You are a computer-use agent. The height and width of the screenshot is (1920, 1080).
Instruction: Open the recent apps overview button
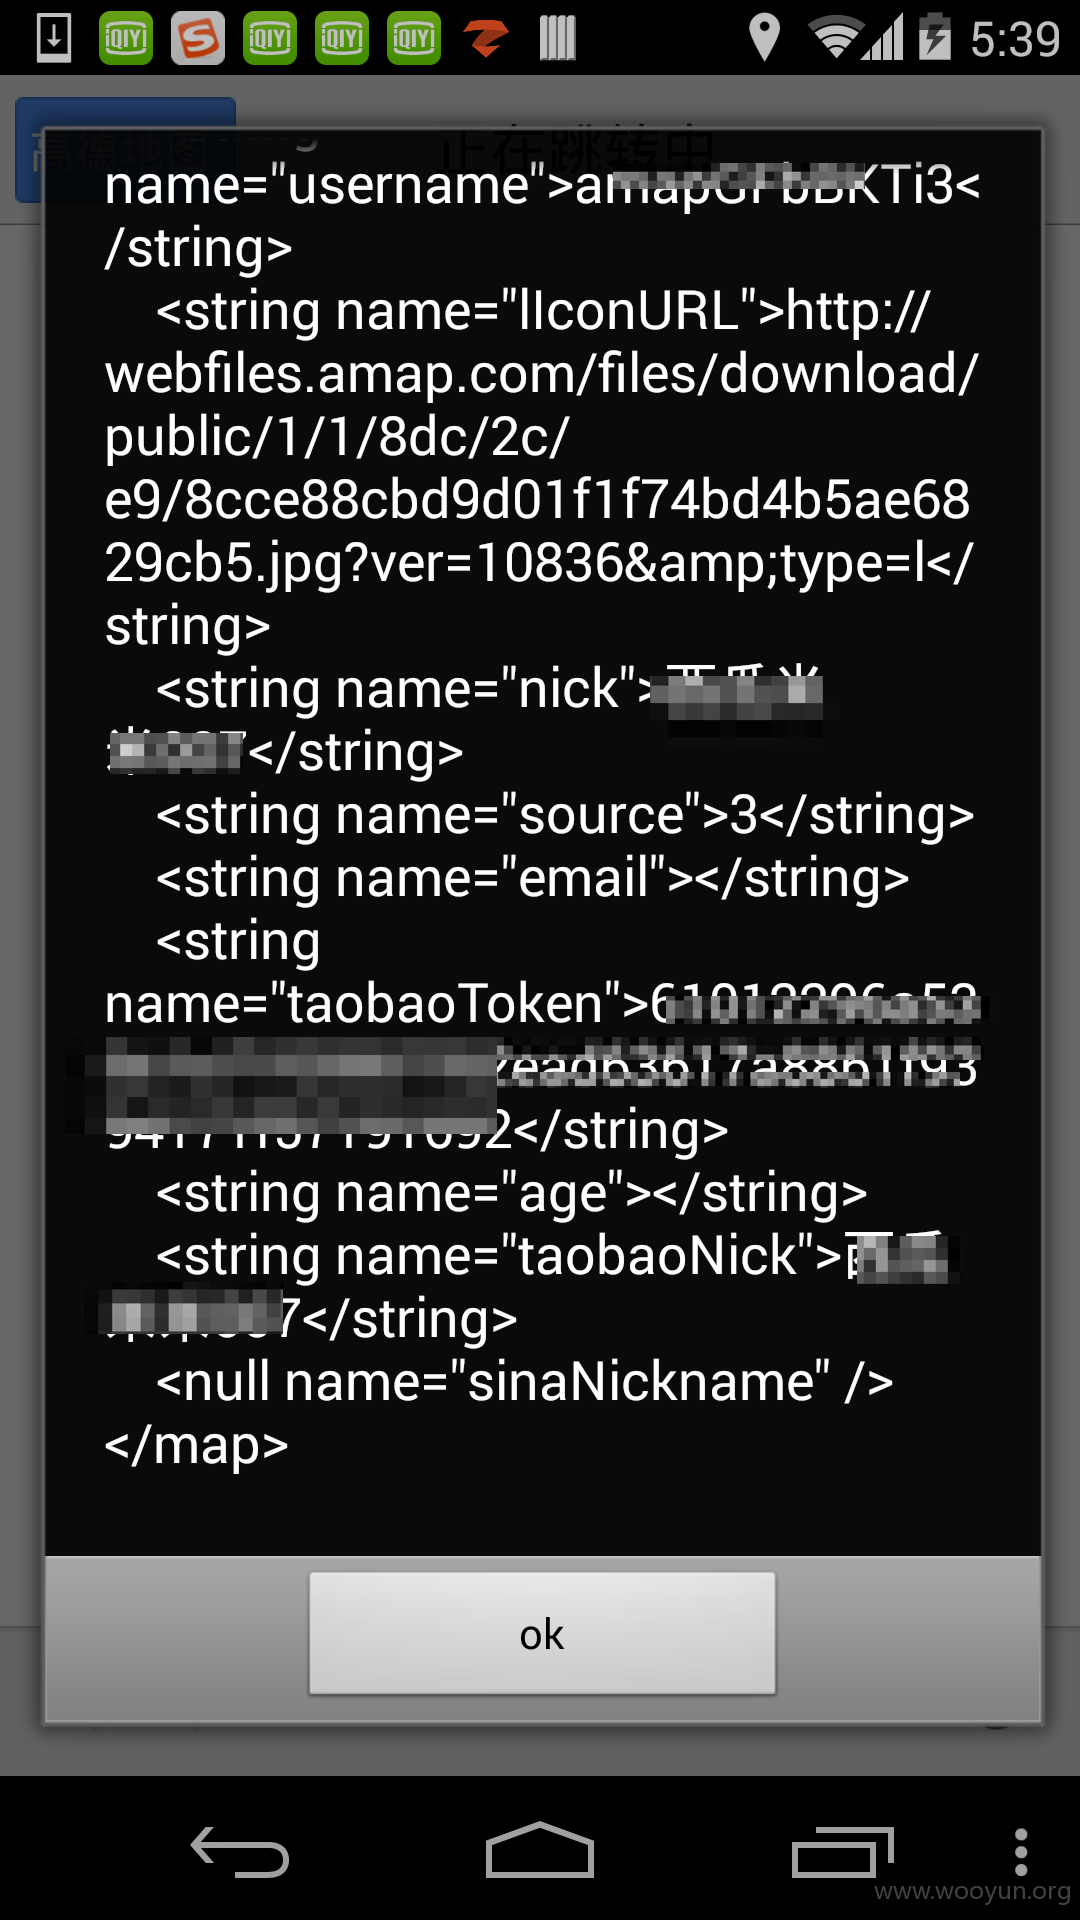[x=842, y=1852]
